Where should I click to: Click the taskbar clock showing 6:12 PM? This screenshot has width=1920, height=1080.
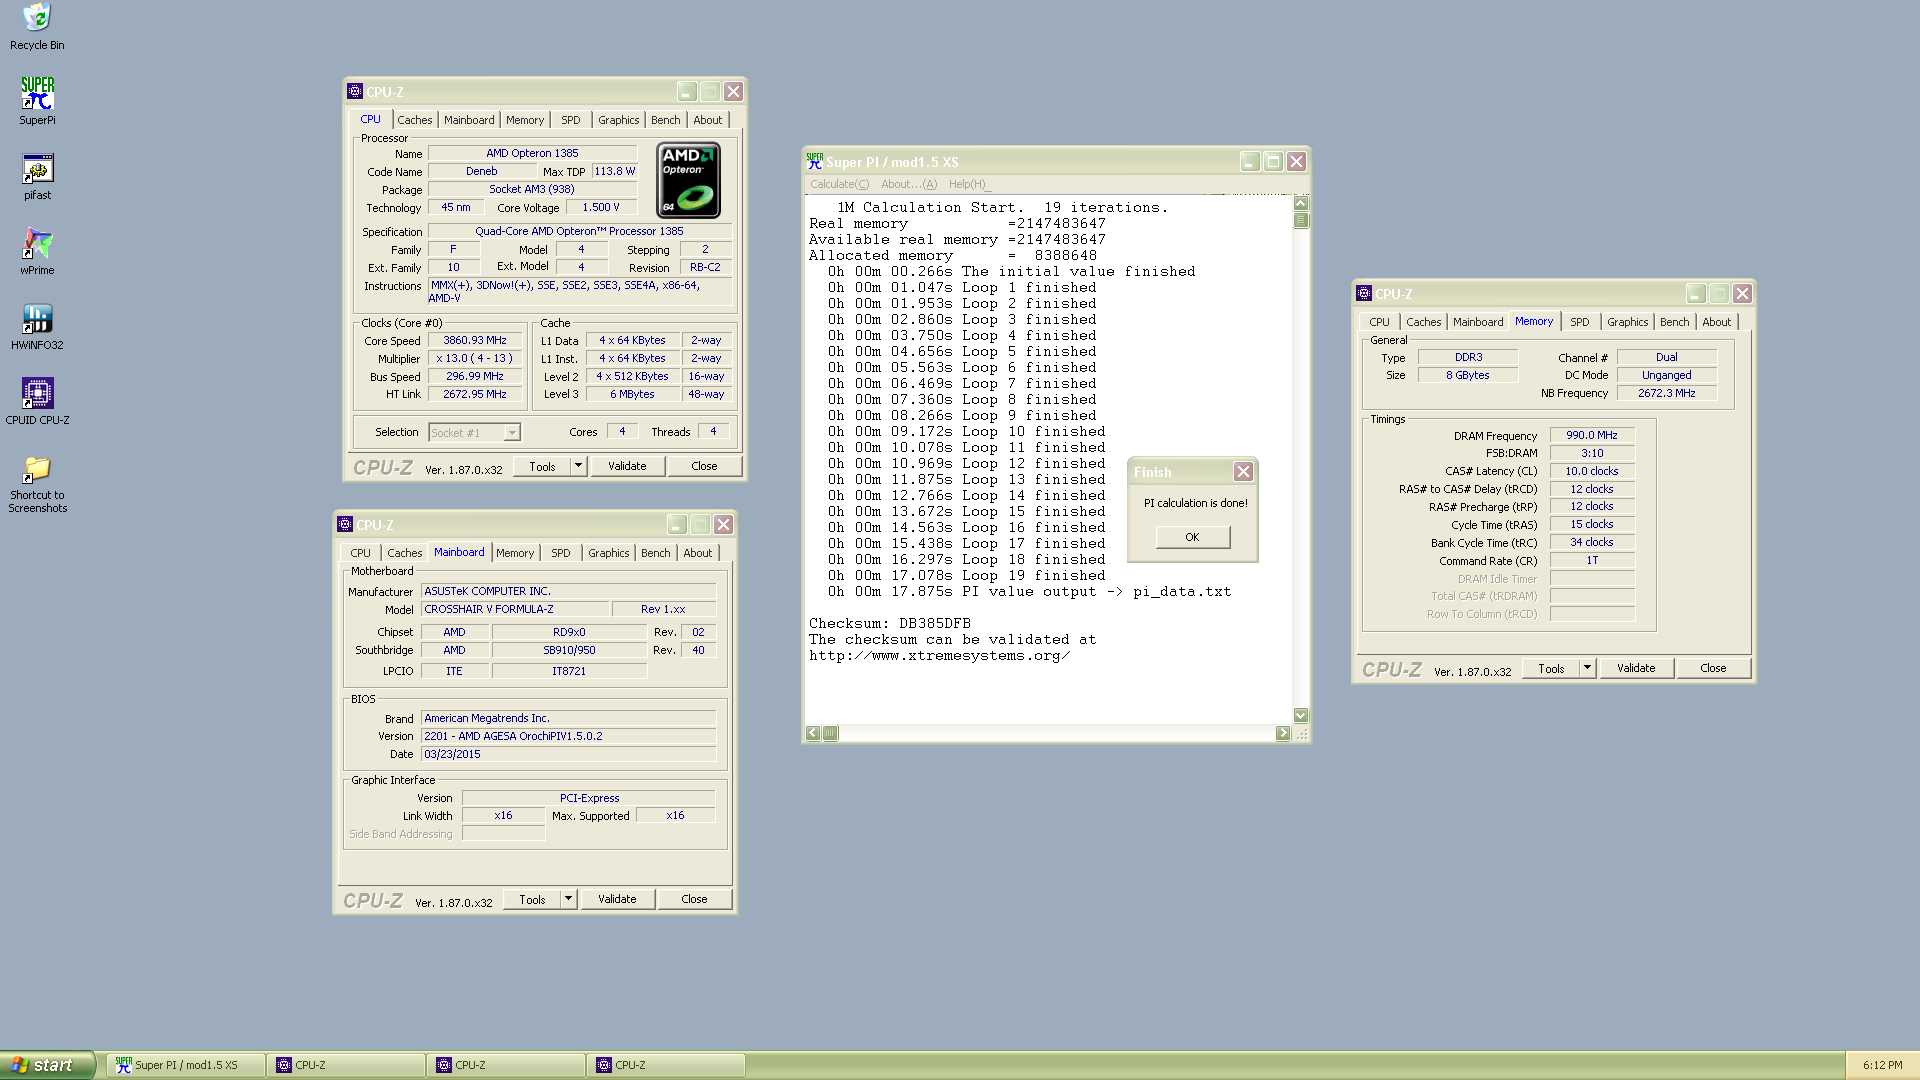[1882, 1065]
